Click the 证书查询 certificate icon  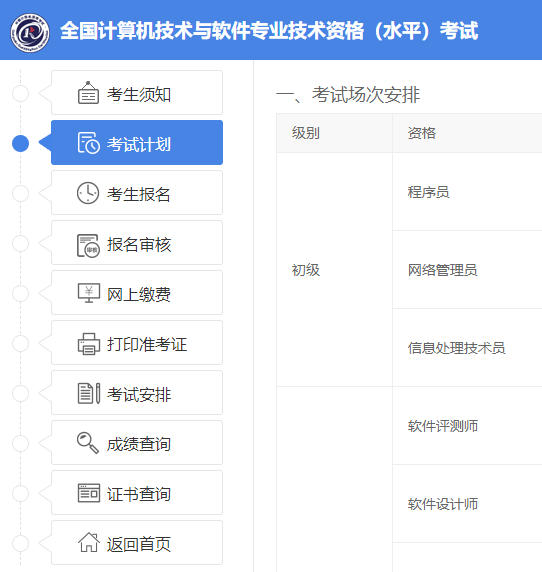(x=89, y=493)
